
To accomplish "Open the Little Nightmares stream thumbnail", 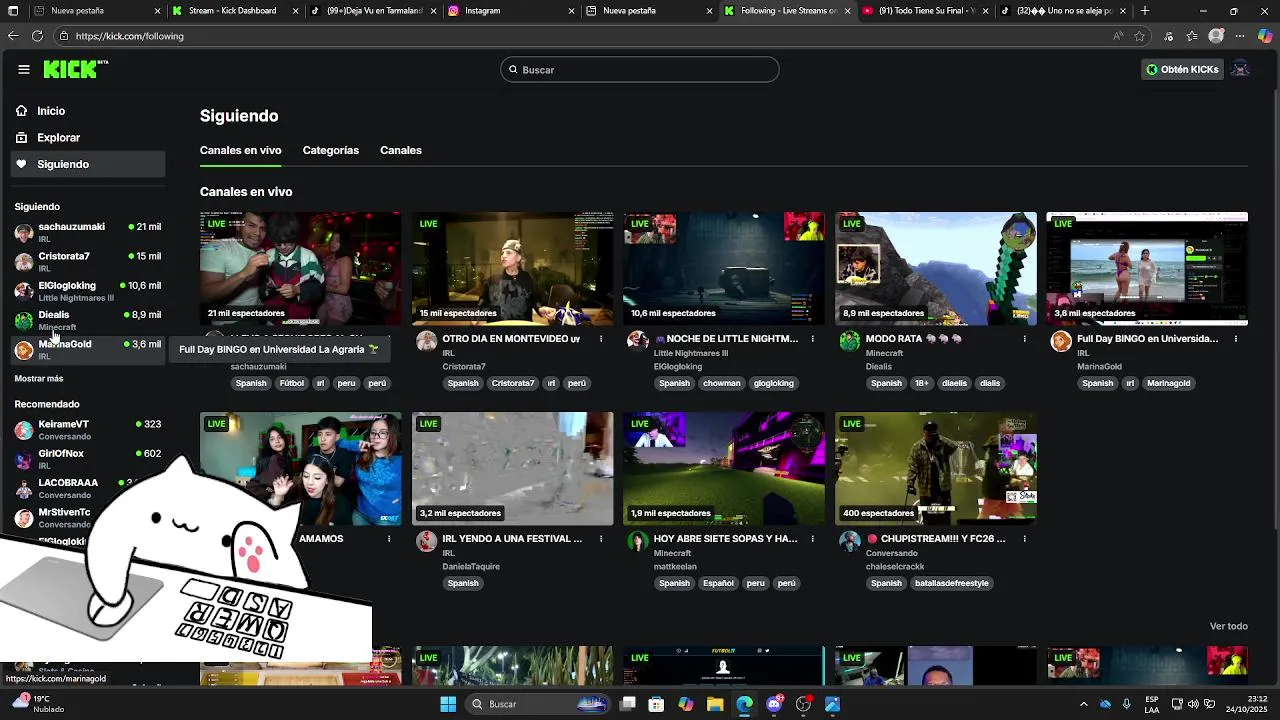I will click(x=724, y=268).
